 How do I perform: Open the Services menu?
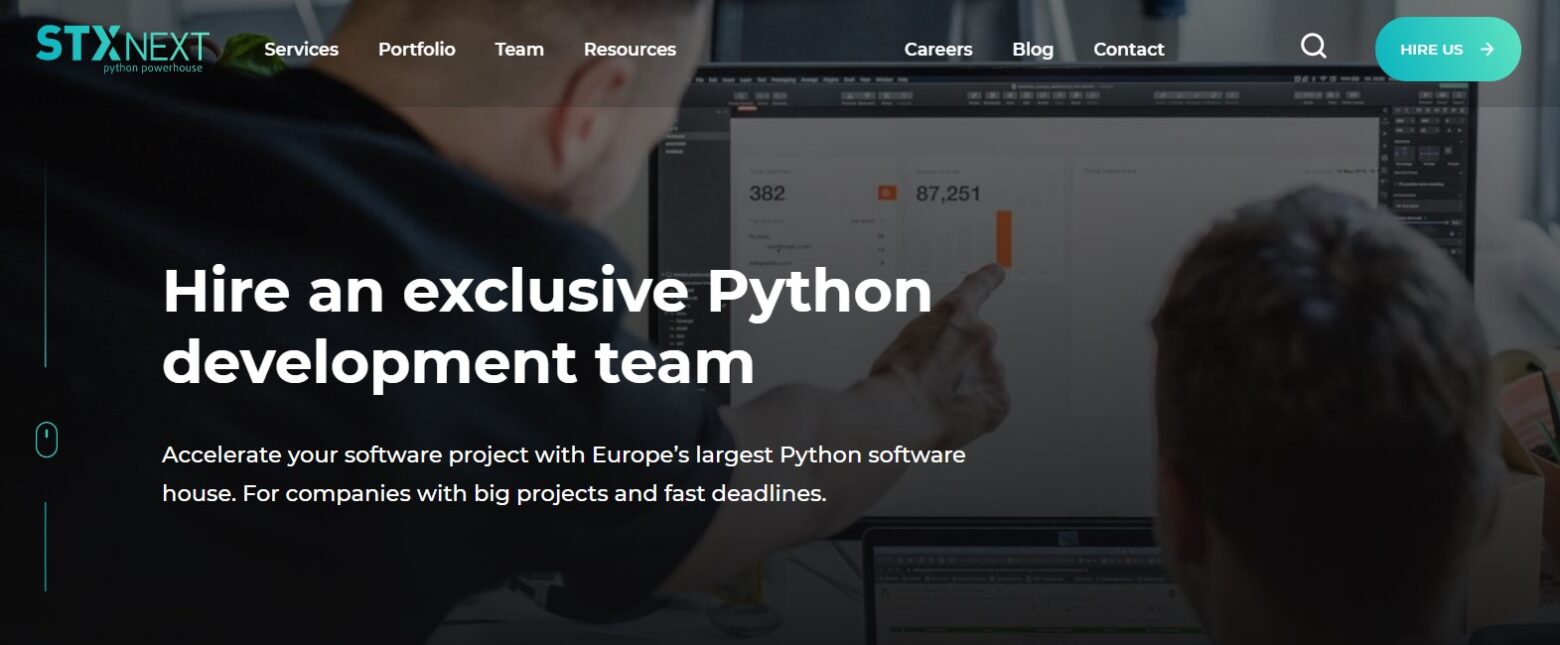pos(301,48)
